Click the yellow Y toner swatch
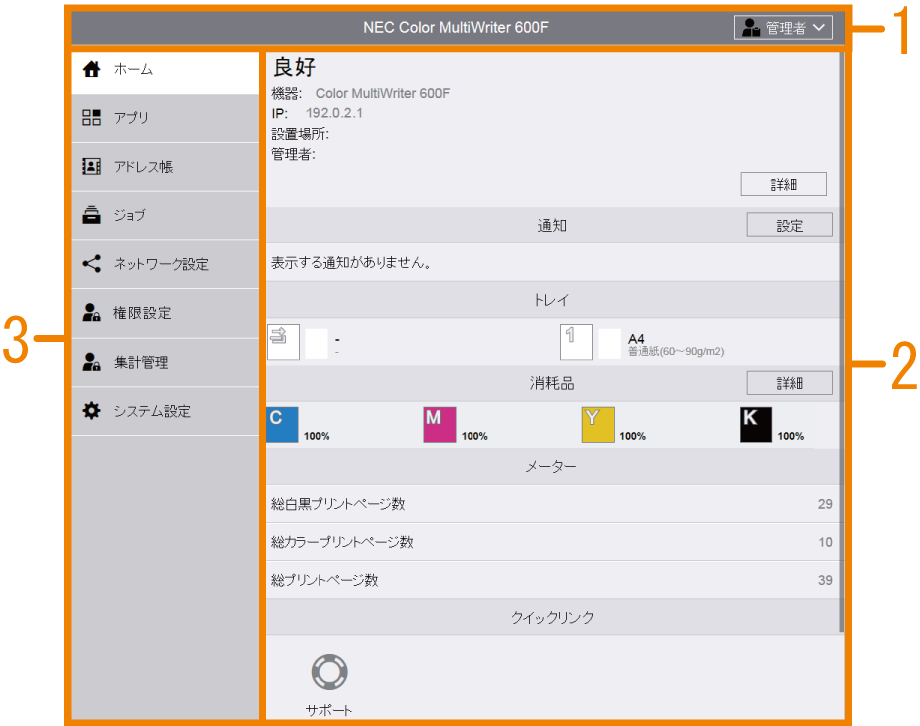This screenshot has width=920, height=726. click(597, 425)
